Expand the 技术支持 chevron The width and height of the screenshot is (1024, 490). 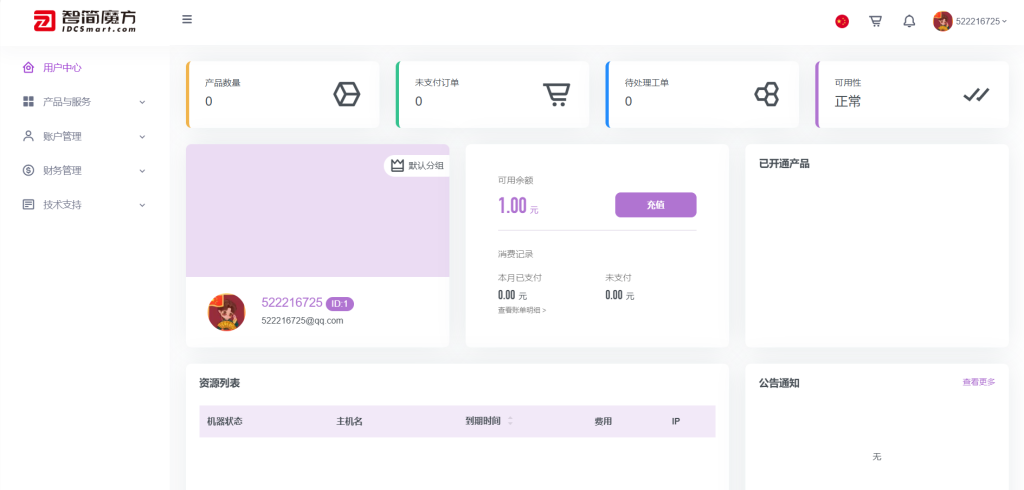click(x=142, y=204)
